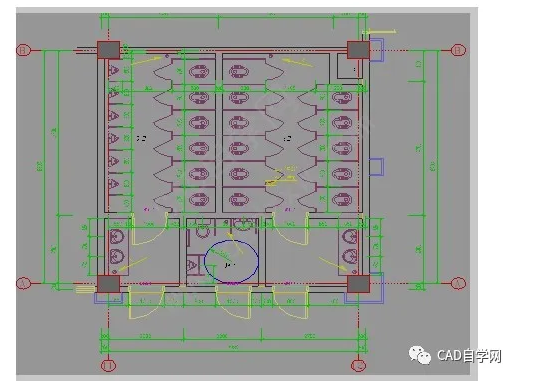
Task: Click the bottom-left red axis bubble below the plan
Action: 109,365
